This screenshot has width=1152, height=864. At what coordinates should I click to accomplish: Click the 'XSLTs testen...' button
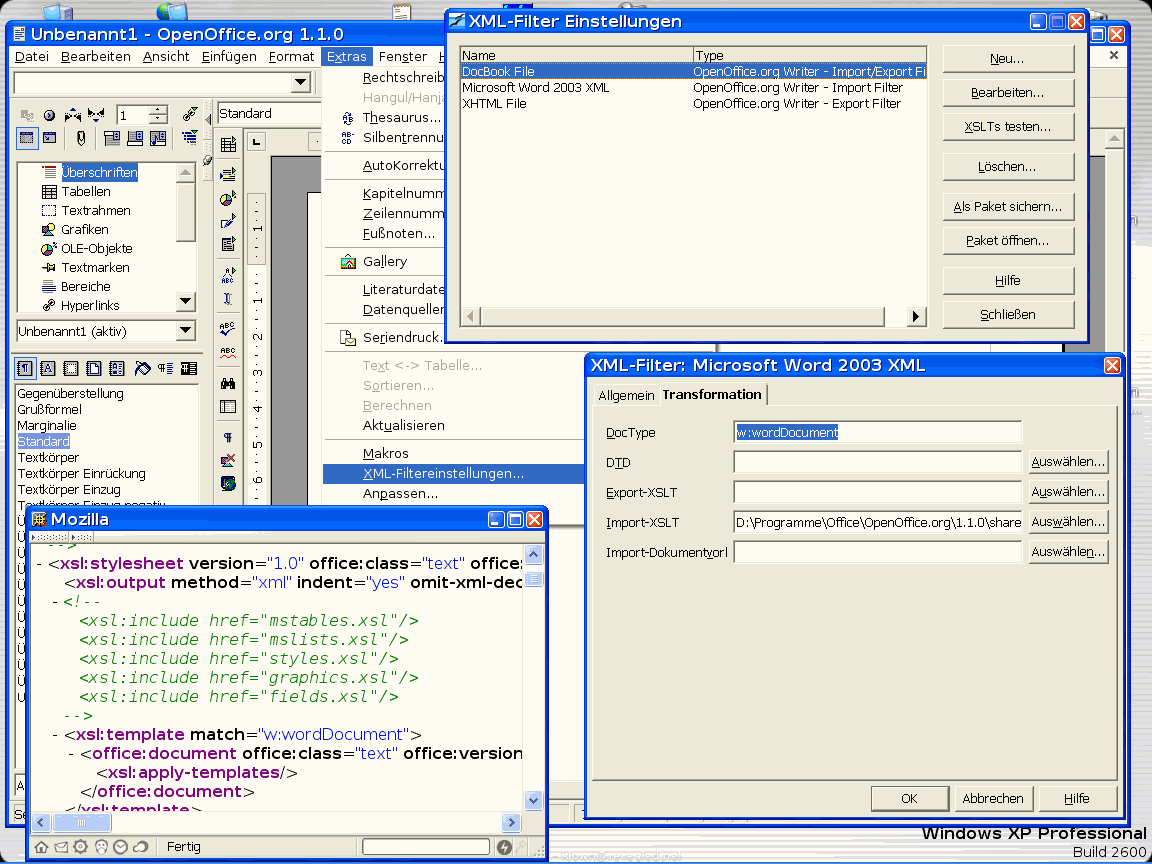[1007, 127]
